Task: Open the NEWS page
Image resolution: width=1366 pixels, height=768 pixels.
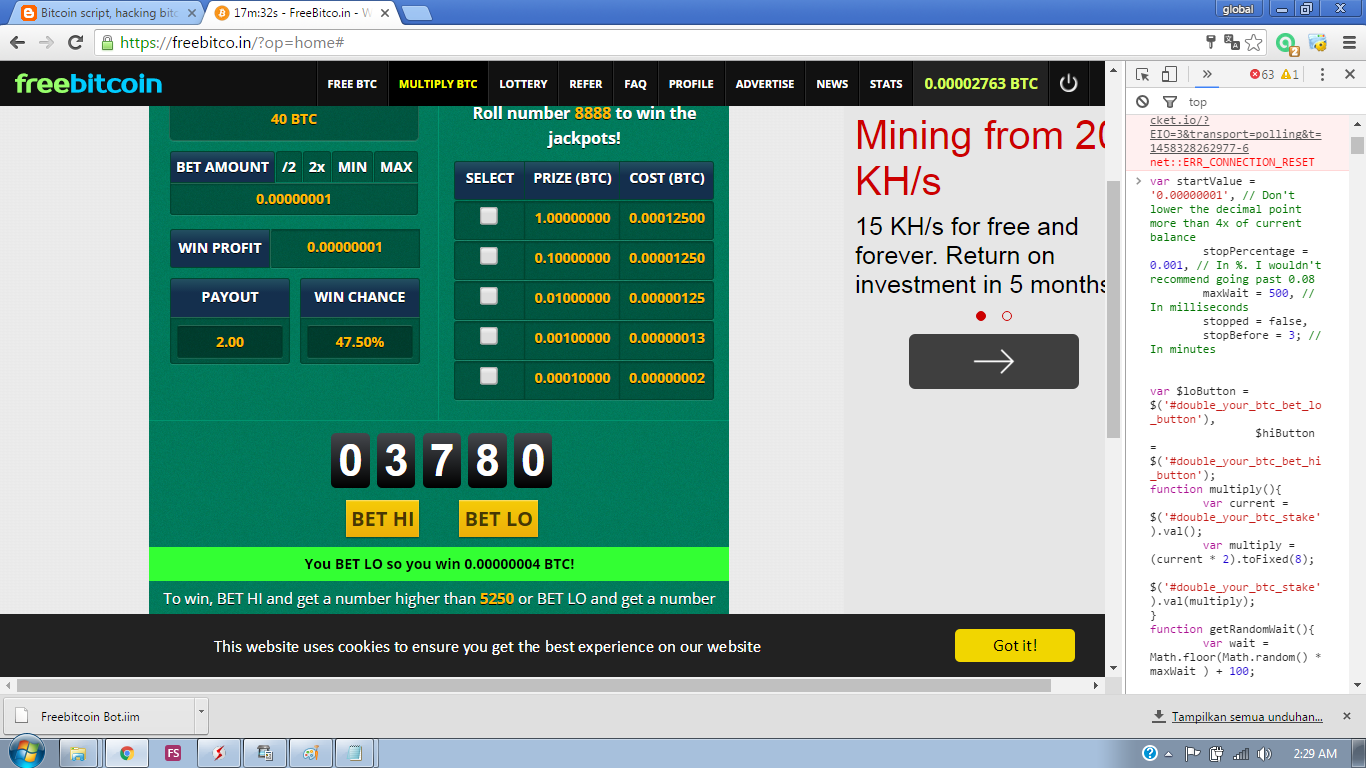Action: [832, 84]
